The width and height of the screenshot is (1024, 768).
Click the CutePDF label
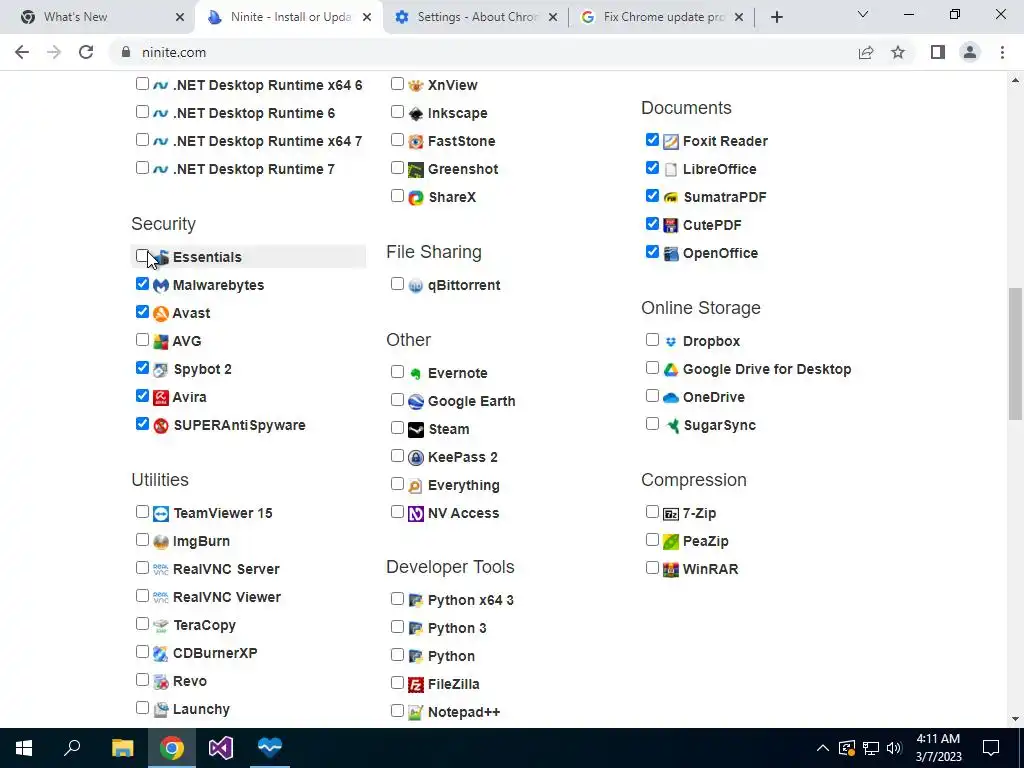tap(712, 225)
